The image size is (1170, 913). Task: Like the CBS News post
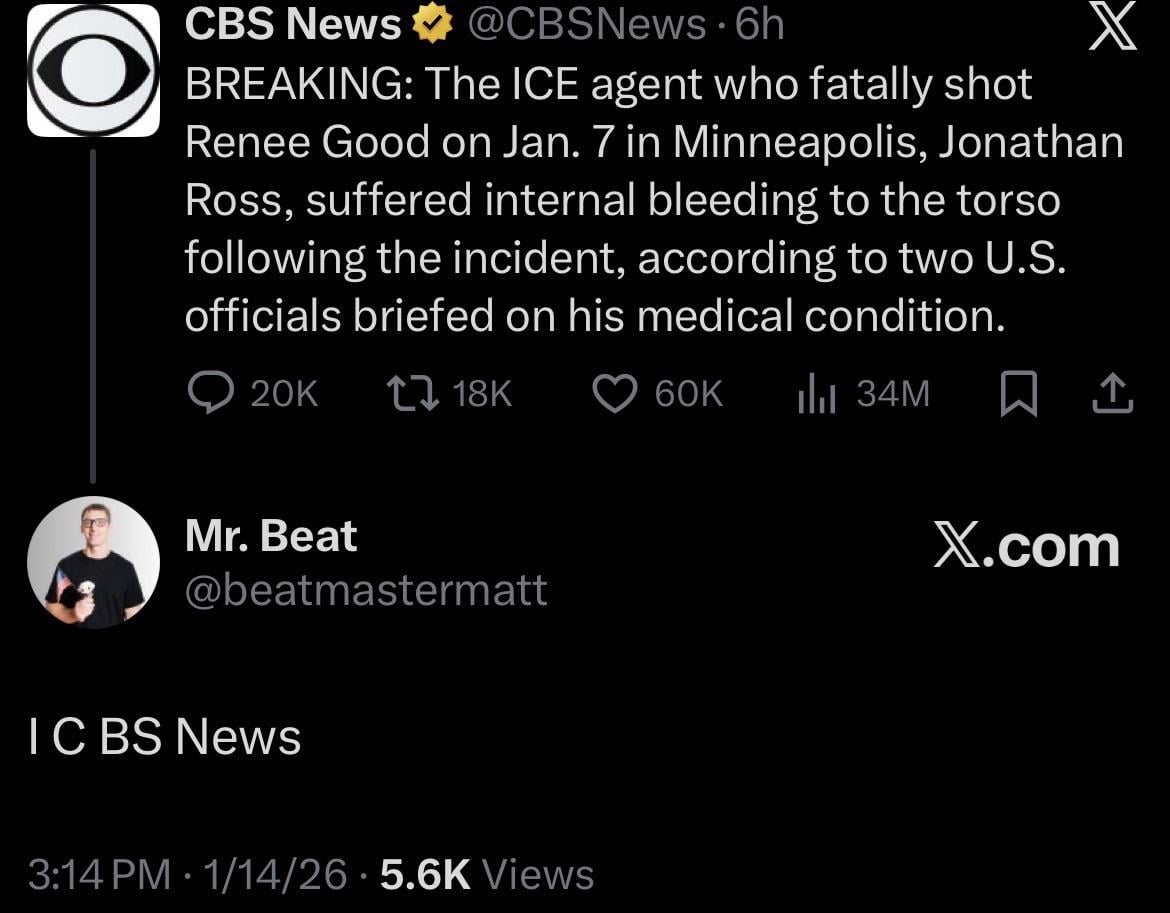pos(614,395)
